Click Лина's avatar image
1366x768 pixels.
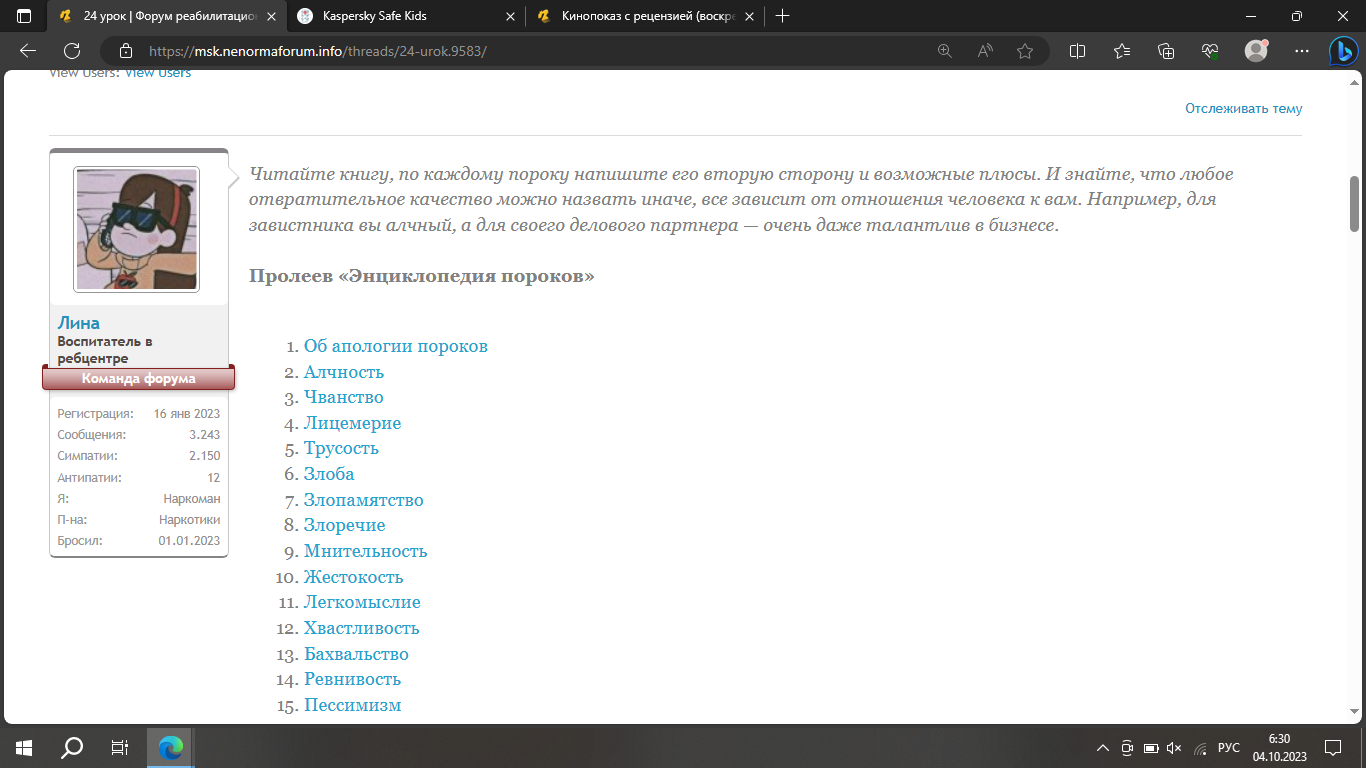[136, 229]
